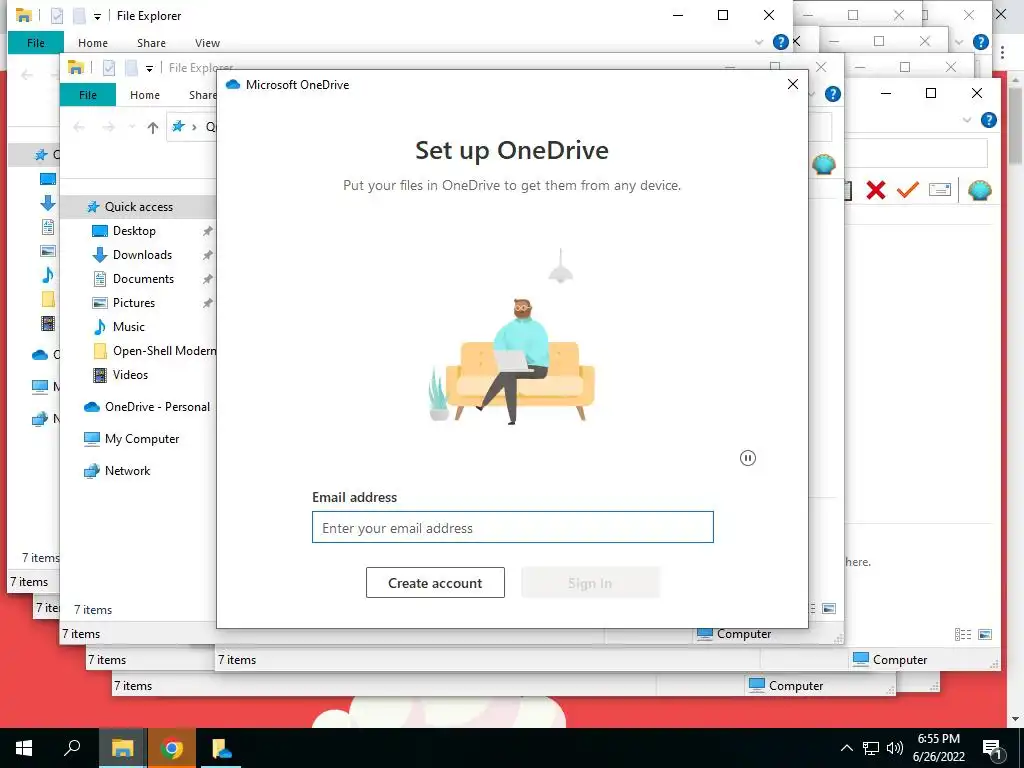Click the Back arrow in second File Explorer
This screenshot has width=1024, height=768.
point(79,127)
